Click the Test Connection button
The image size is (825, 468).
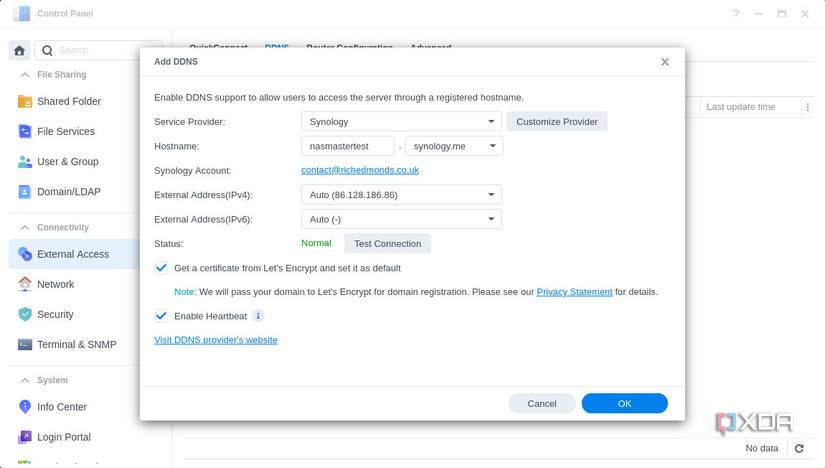tap(387, 244)
